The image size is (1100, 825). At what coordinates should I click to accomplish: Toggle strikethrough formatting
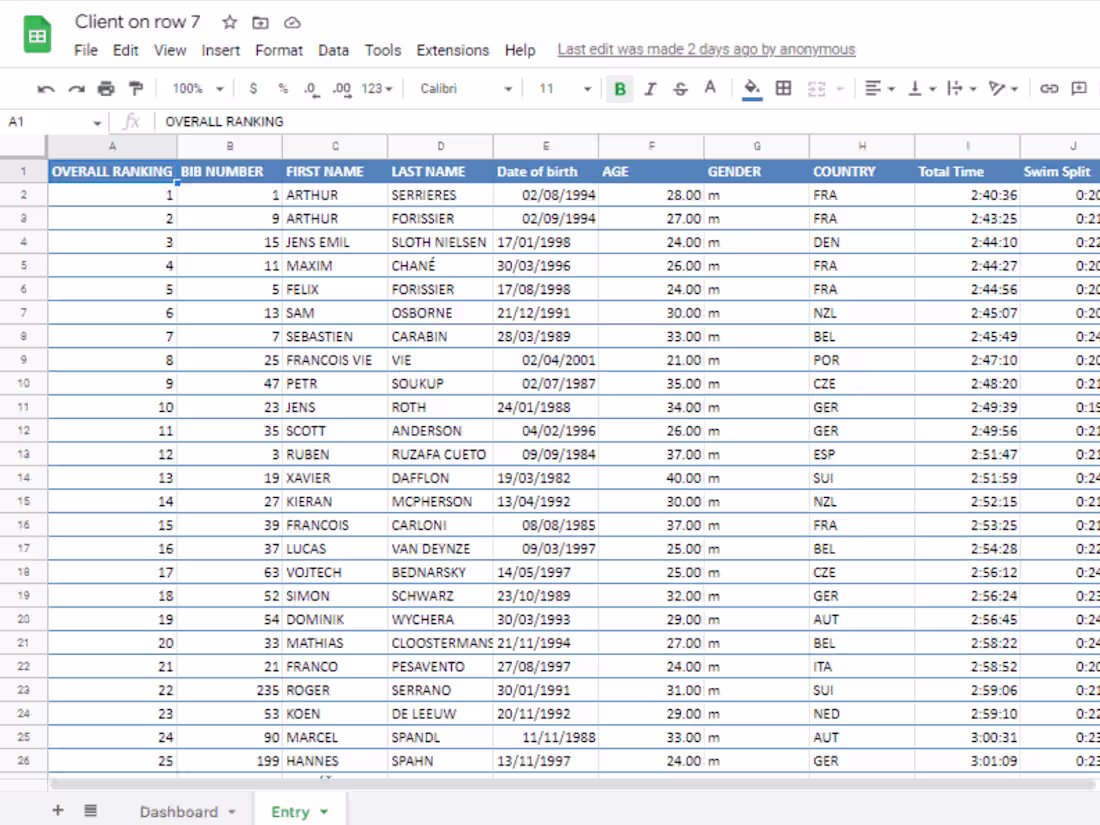pos(680,89)
